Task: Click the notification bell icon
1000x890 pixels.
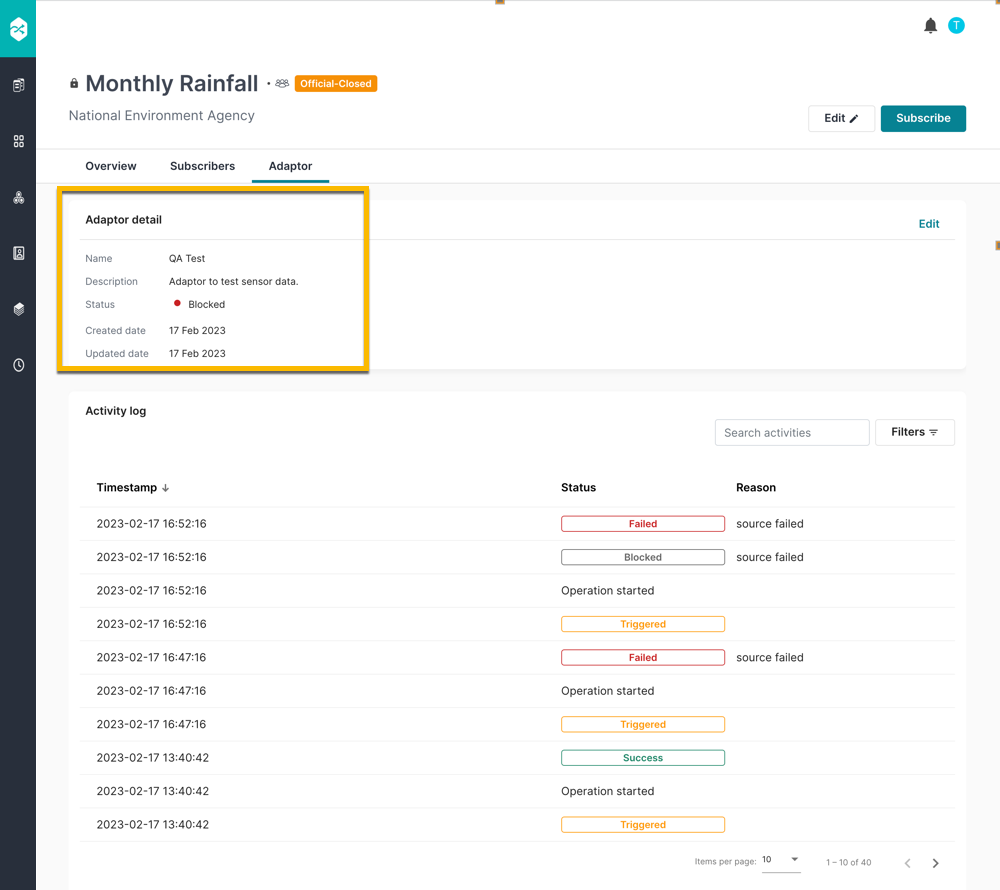Action: 929,25
